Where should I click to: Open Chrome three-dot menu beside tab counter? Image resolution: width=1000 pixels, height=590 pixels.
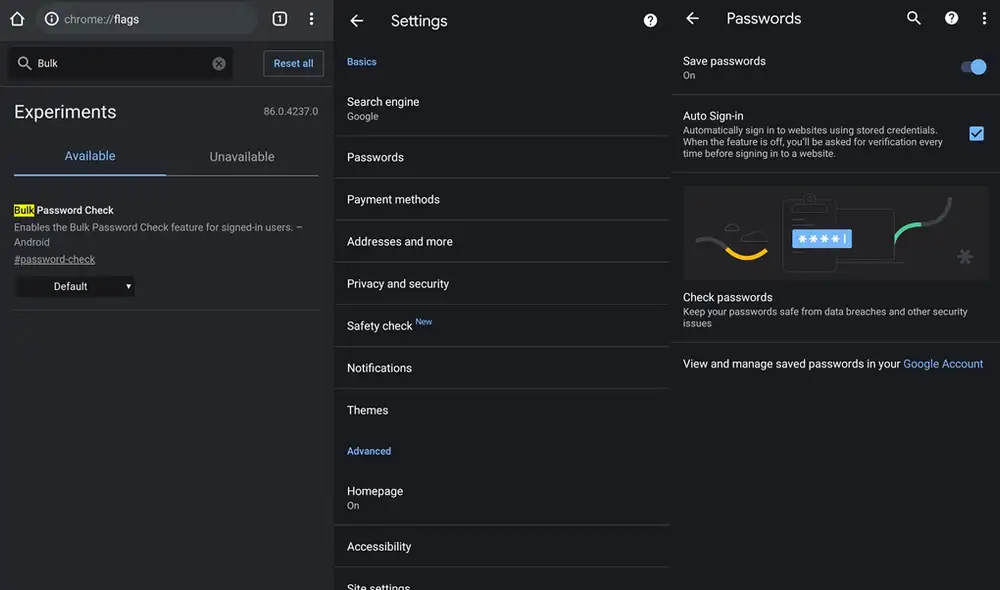coord(312,19)
